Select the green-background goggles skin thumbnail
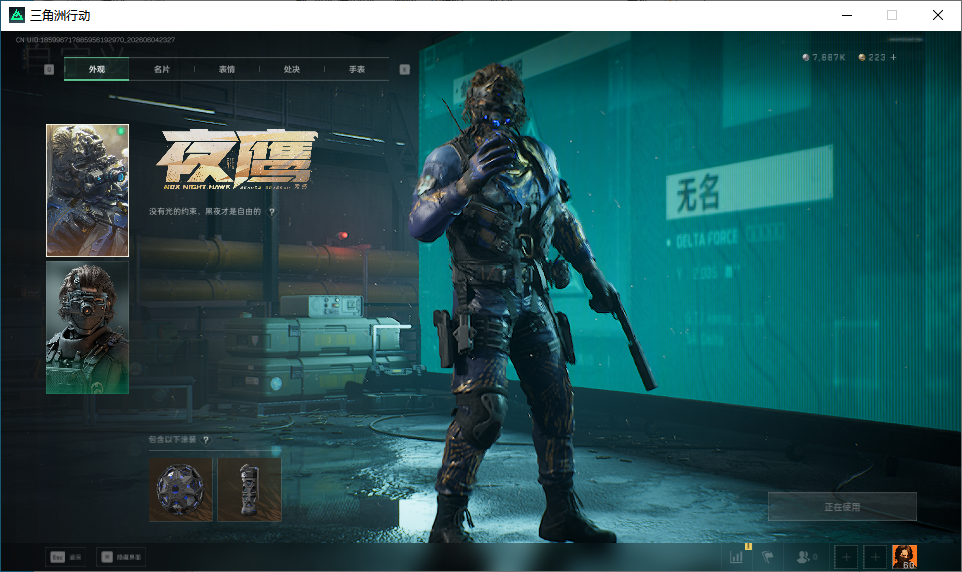The height and width of the screenshot is (572, 962). (87, 328)
